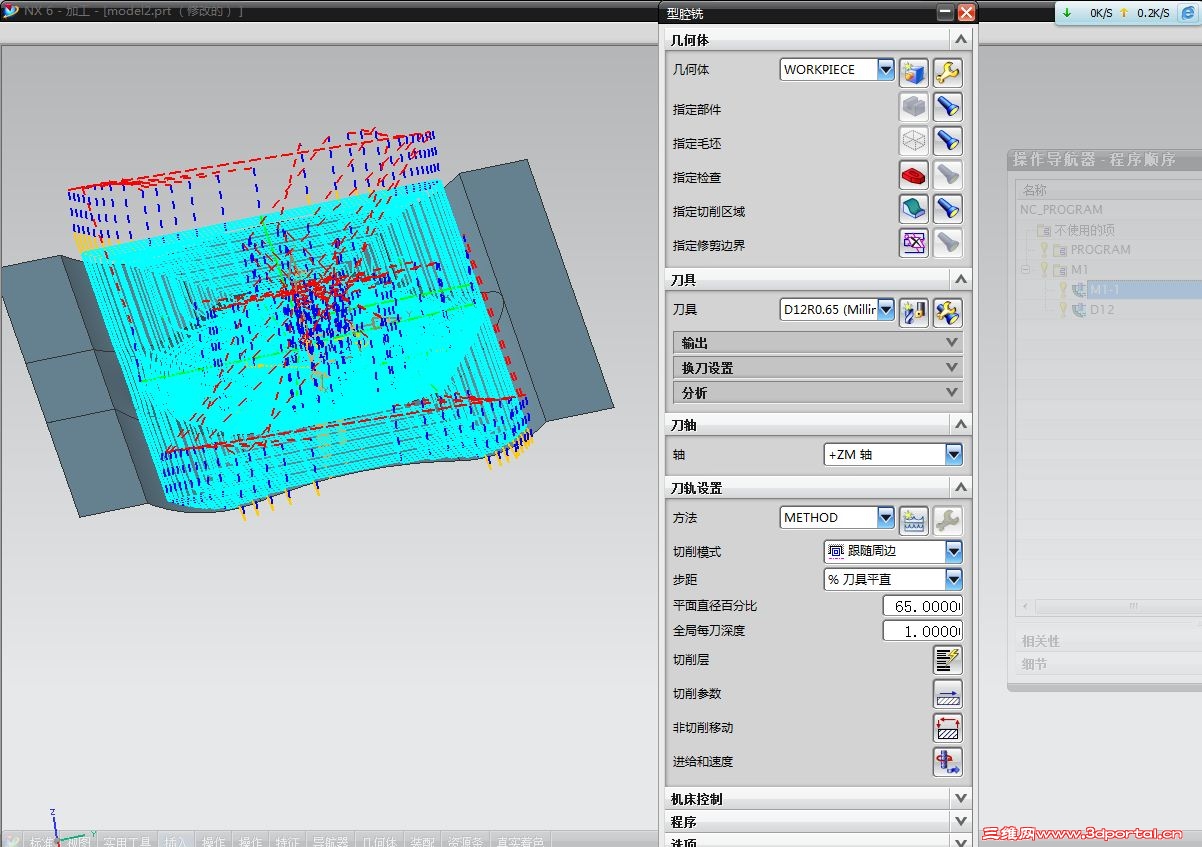Click the 指定毛坯 select blank icon

click(x=914, y=141)
